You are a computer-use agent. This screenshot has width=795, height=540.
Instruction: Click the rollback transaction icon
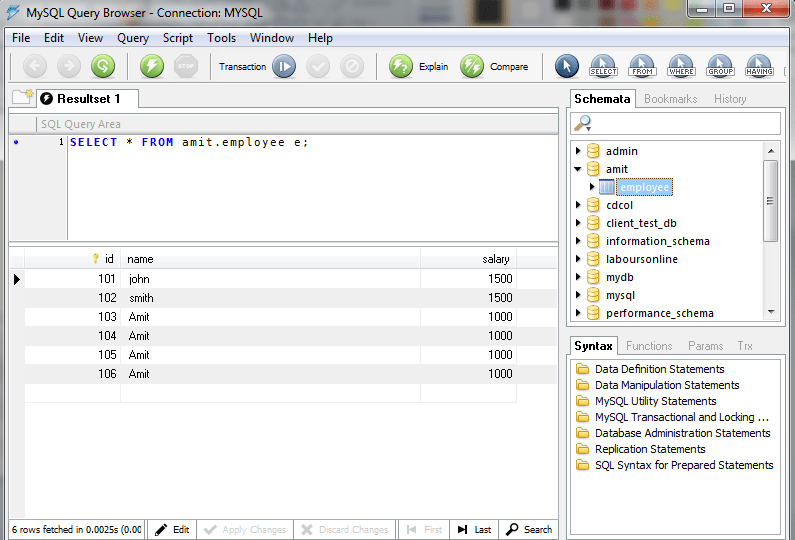point(352,66)
